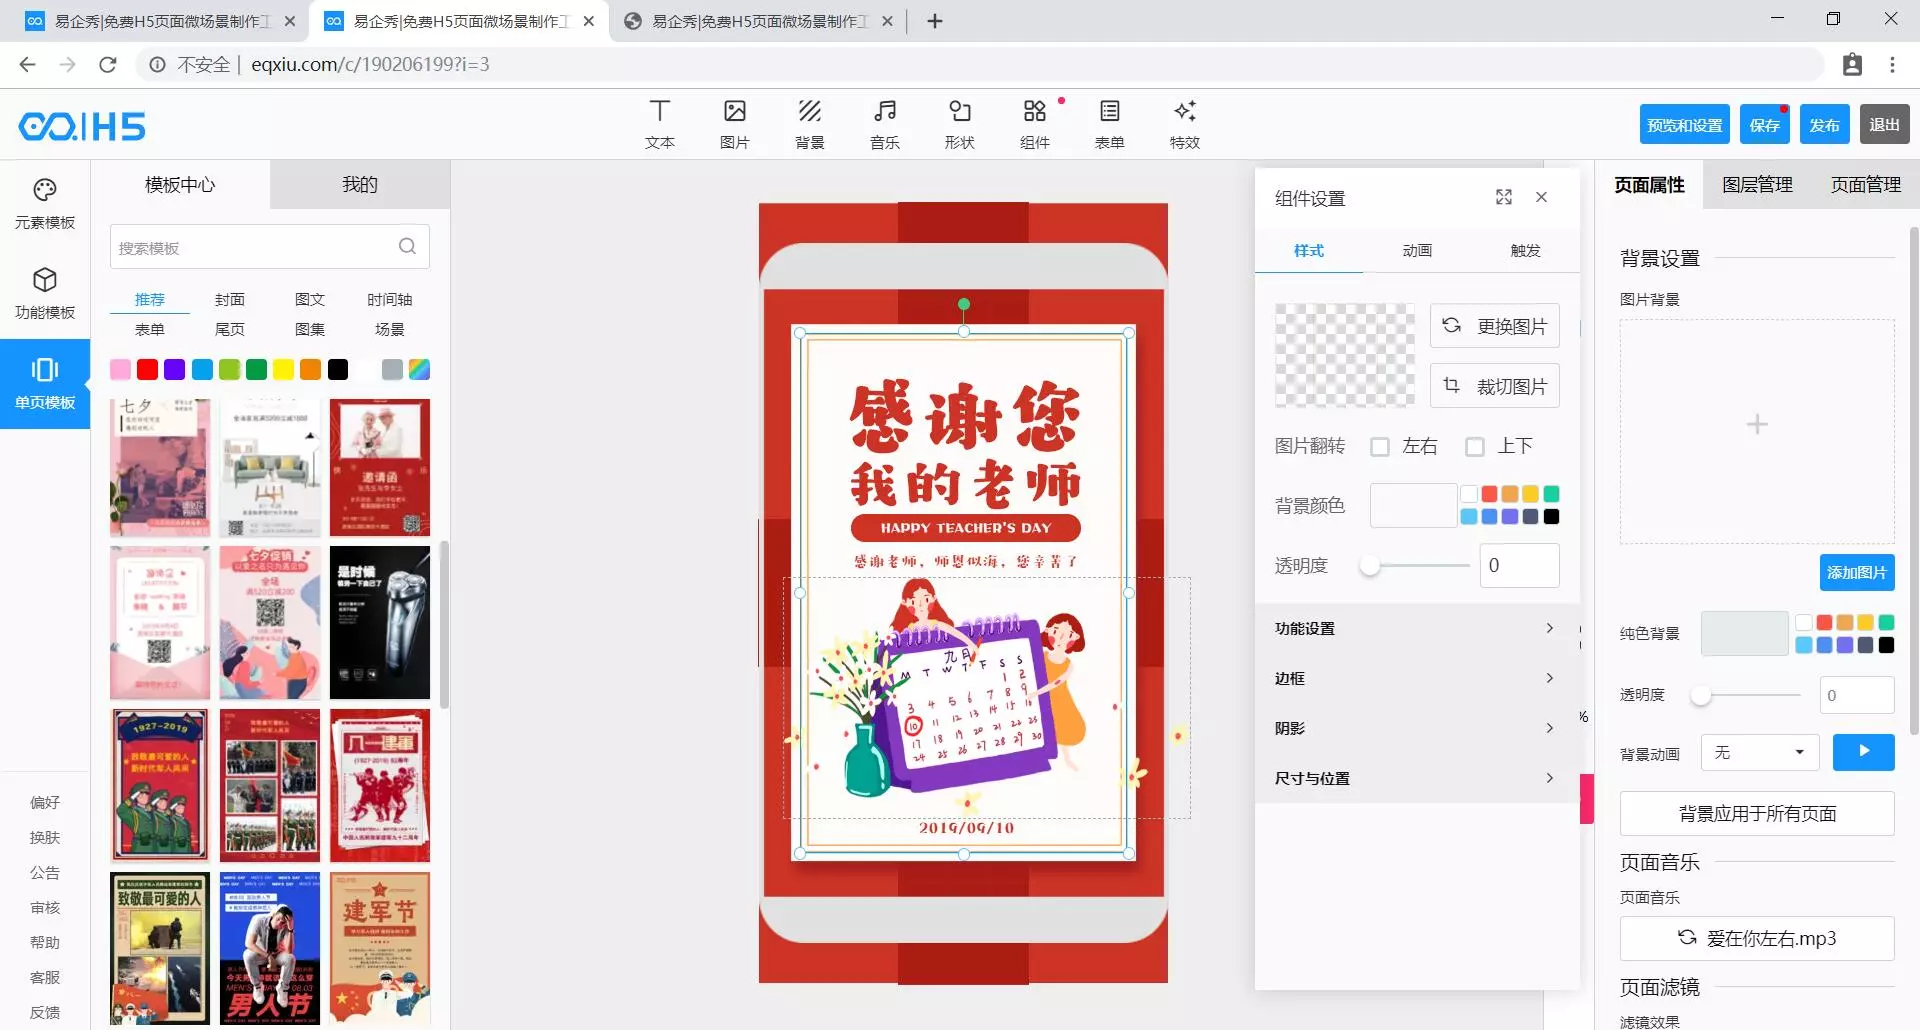Open the 背景动画 dropdown

tap(1760, 752)
